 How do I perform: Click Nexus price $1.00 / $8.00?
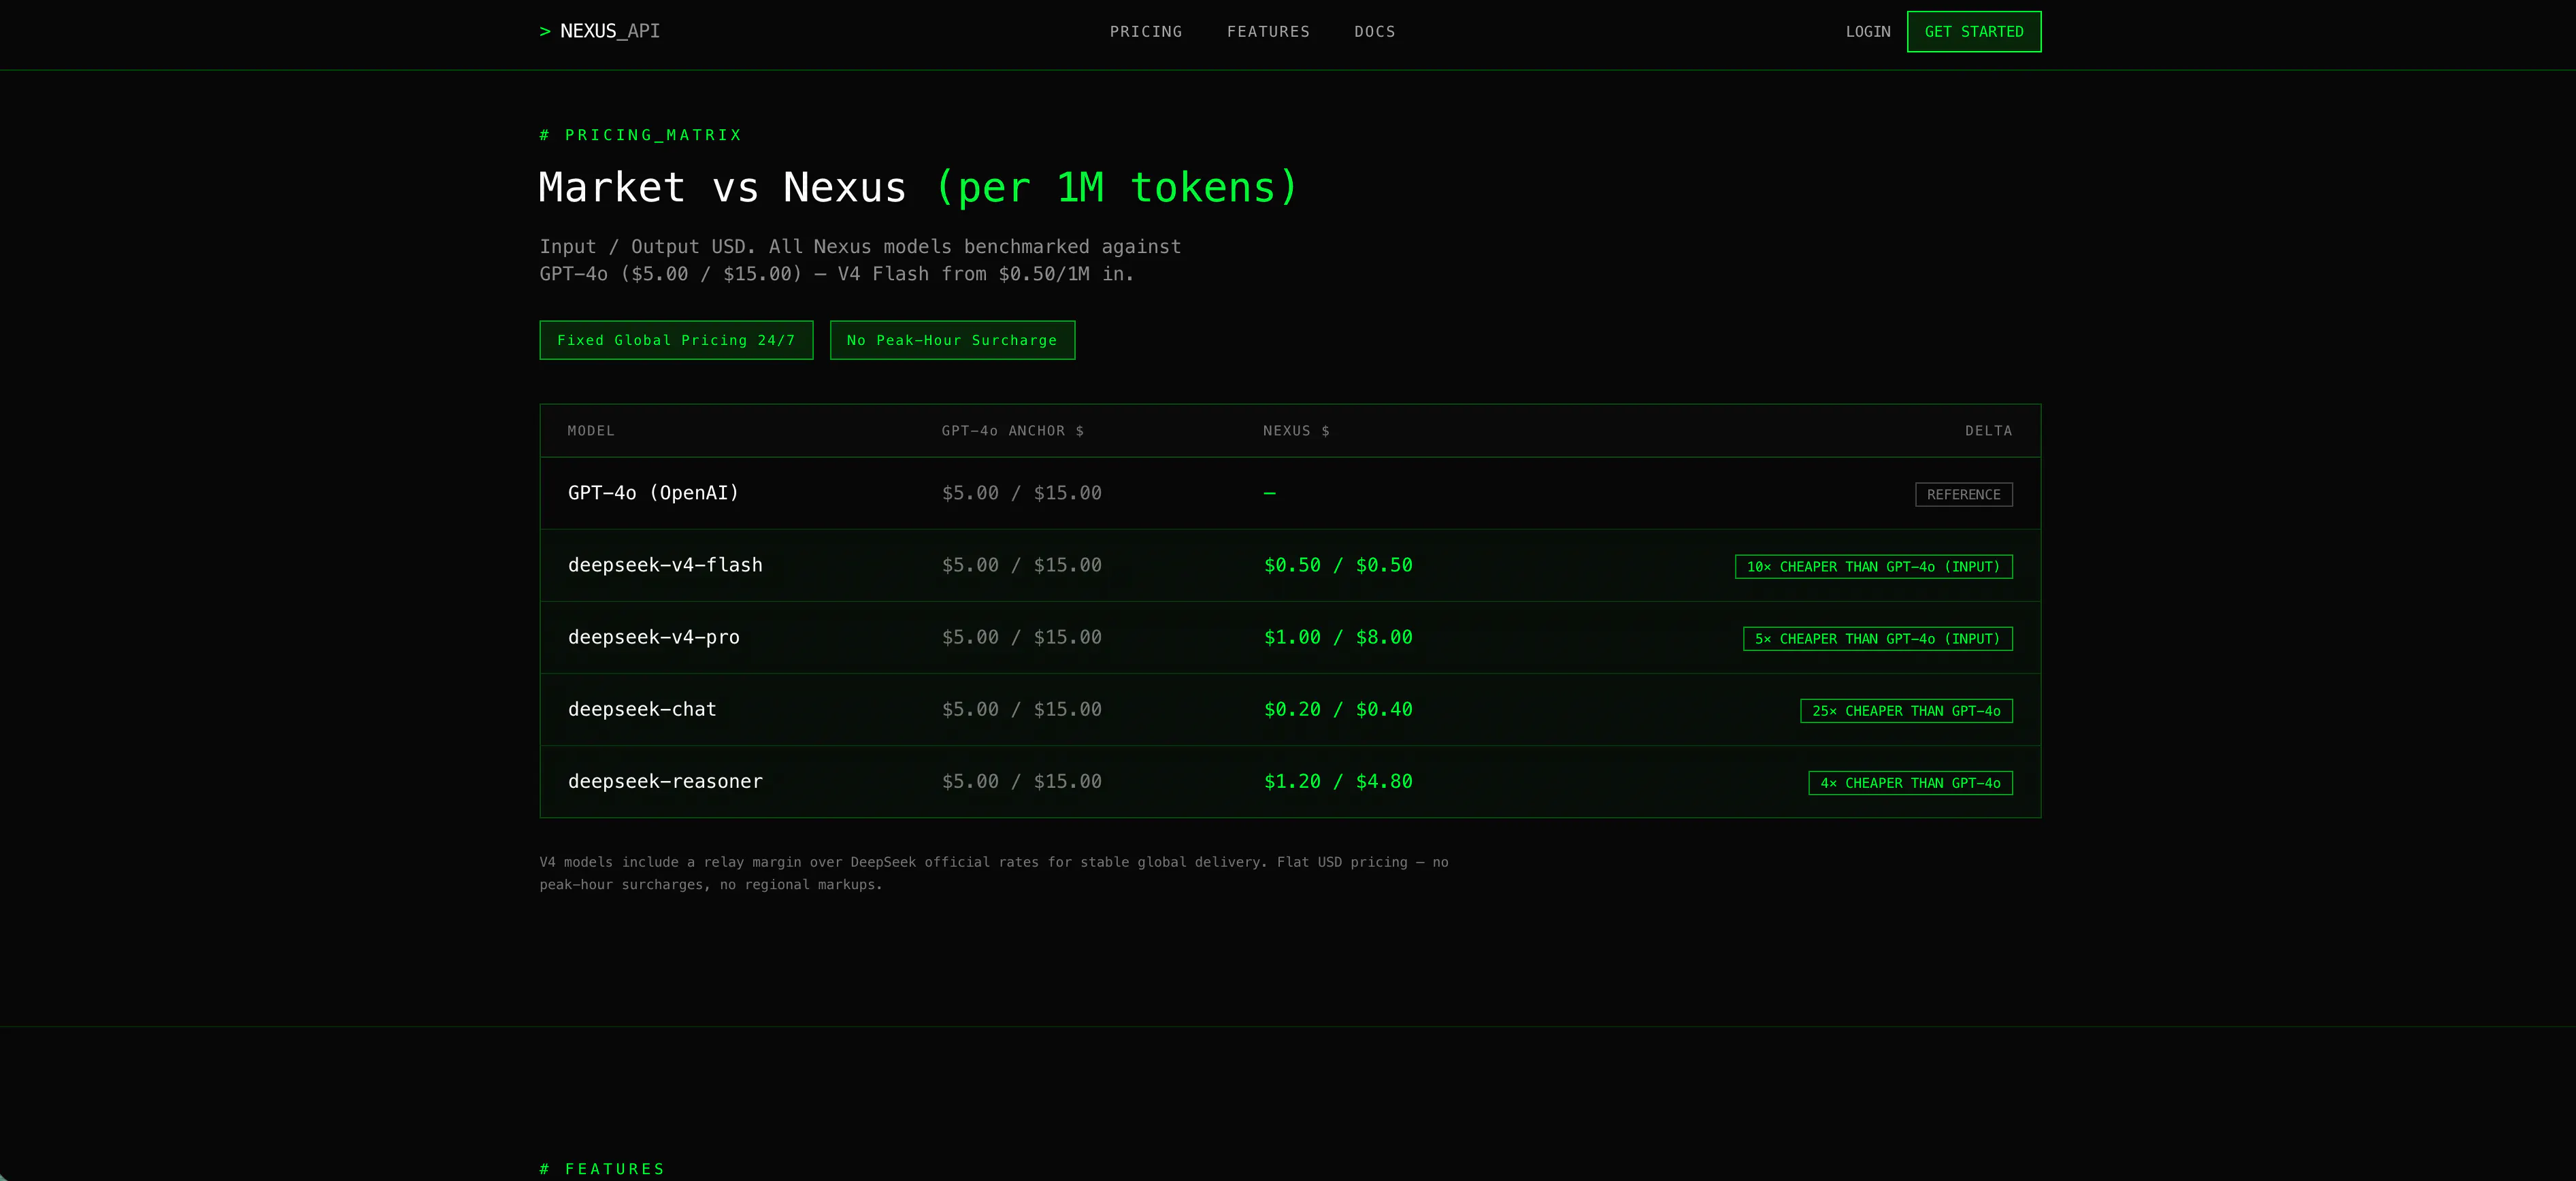point(1338,637)
